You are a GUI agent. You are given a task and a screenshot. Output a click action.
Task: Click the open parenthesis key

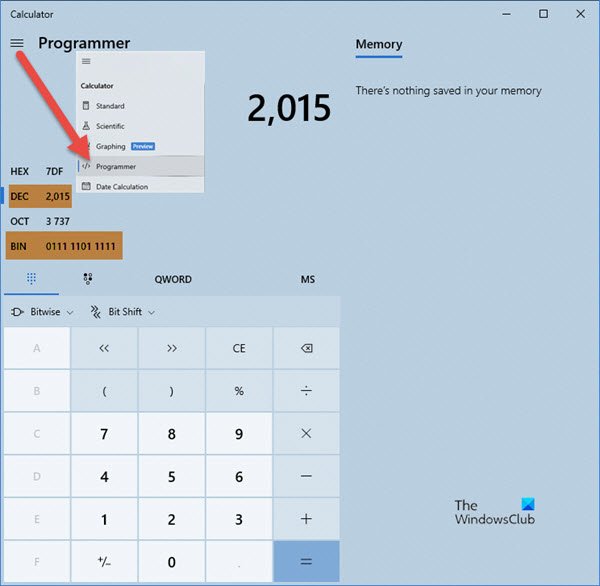coord(104,391)
